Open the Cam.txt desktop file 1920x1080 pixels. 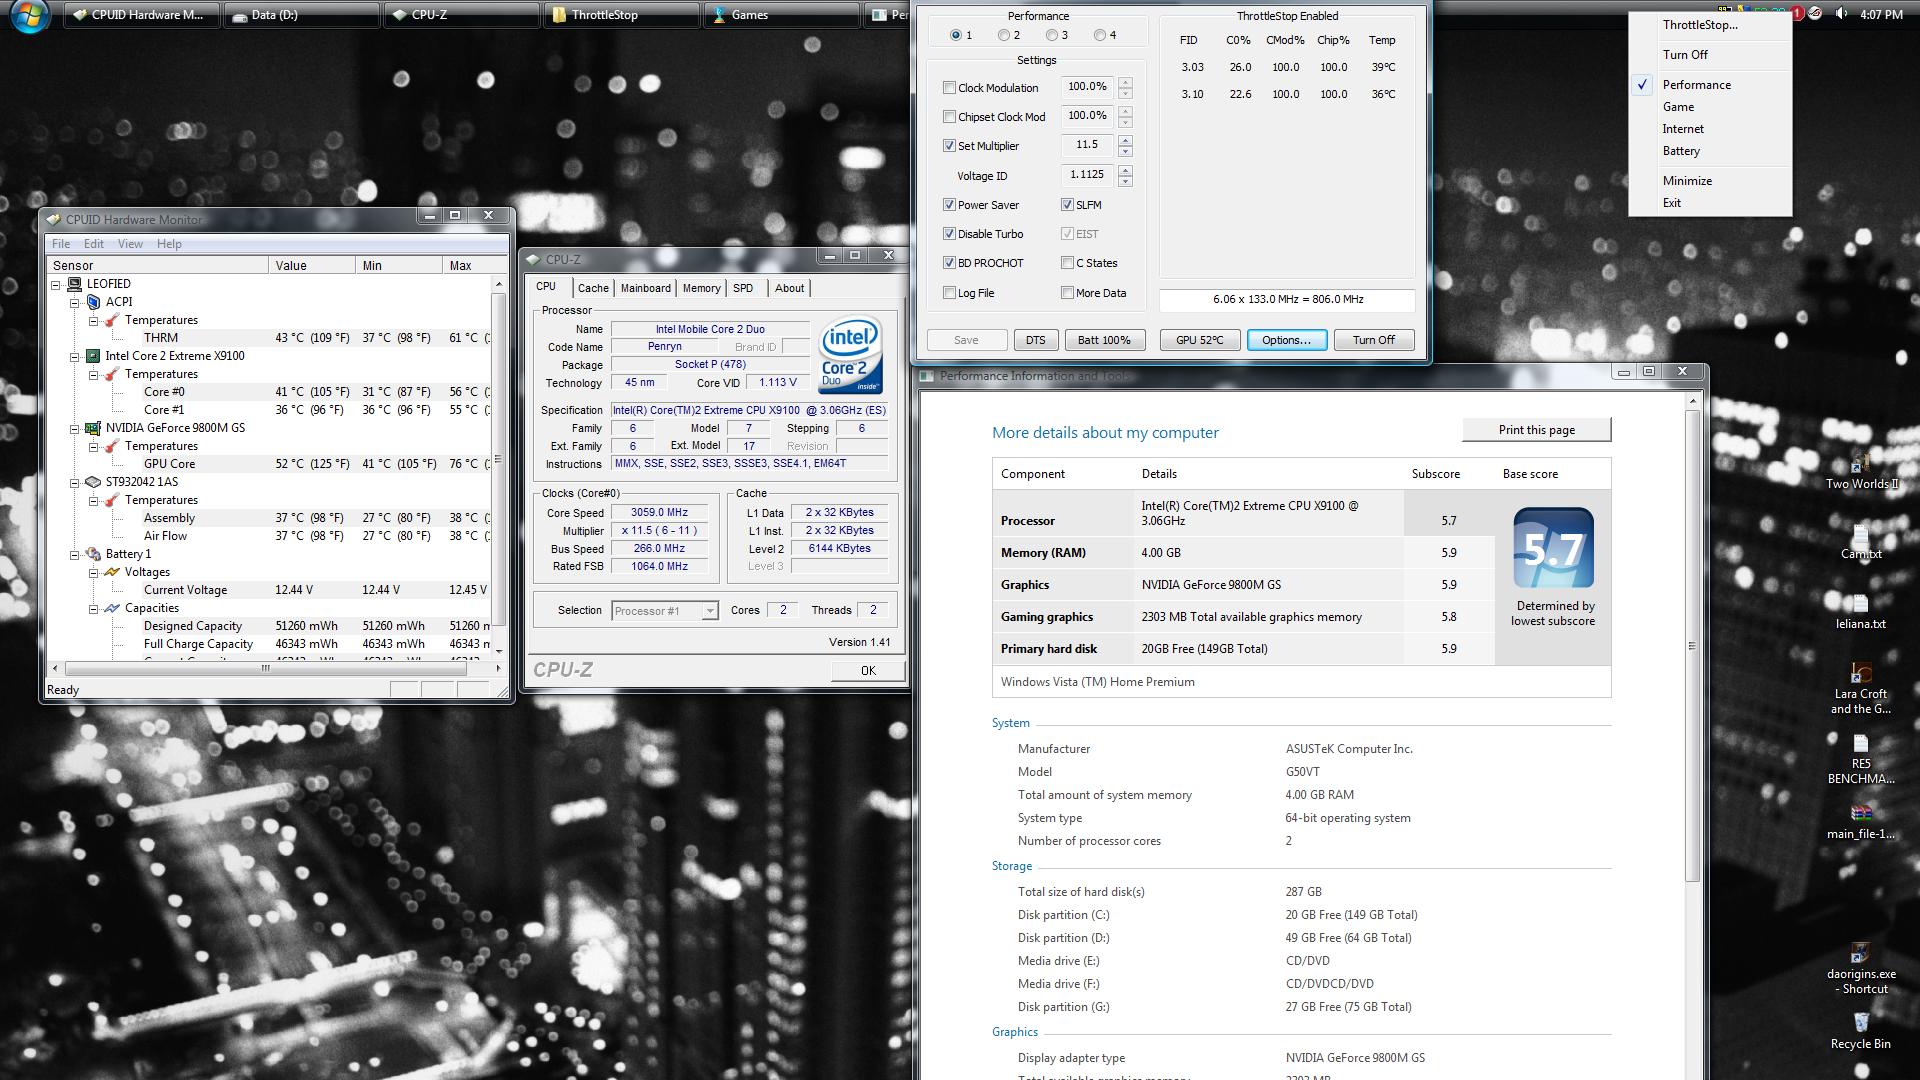pyautogui.click(x=1860, y=541)
